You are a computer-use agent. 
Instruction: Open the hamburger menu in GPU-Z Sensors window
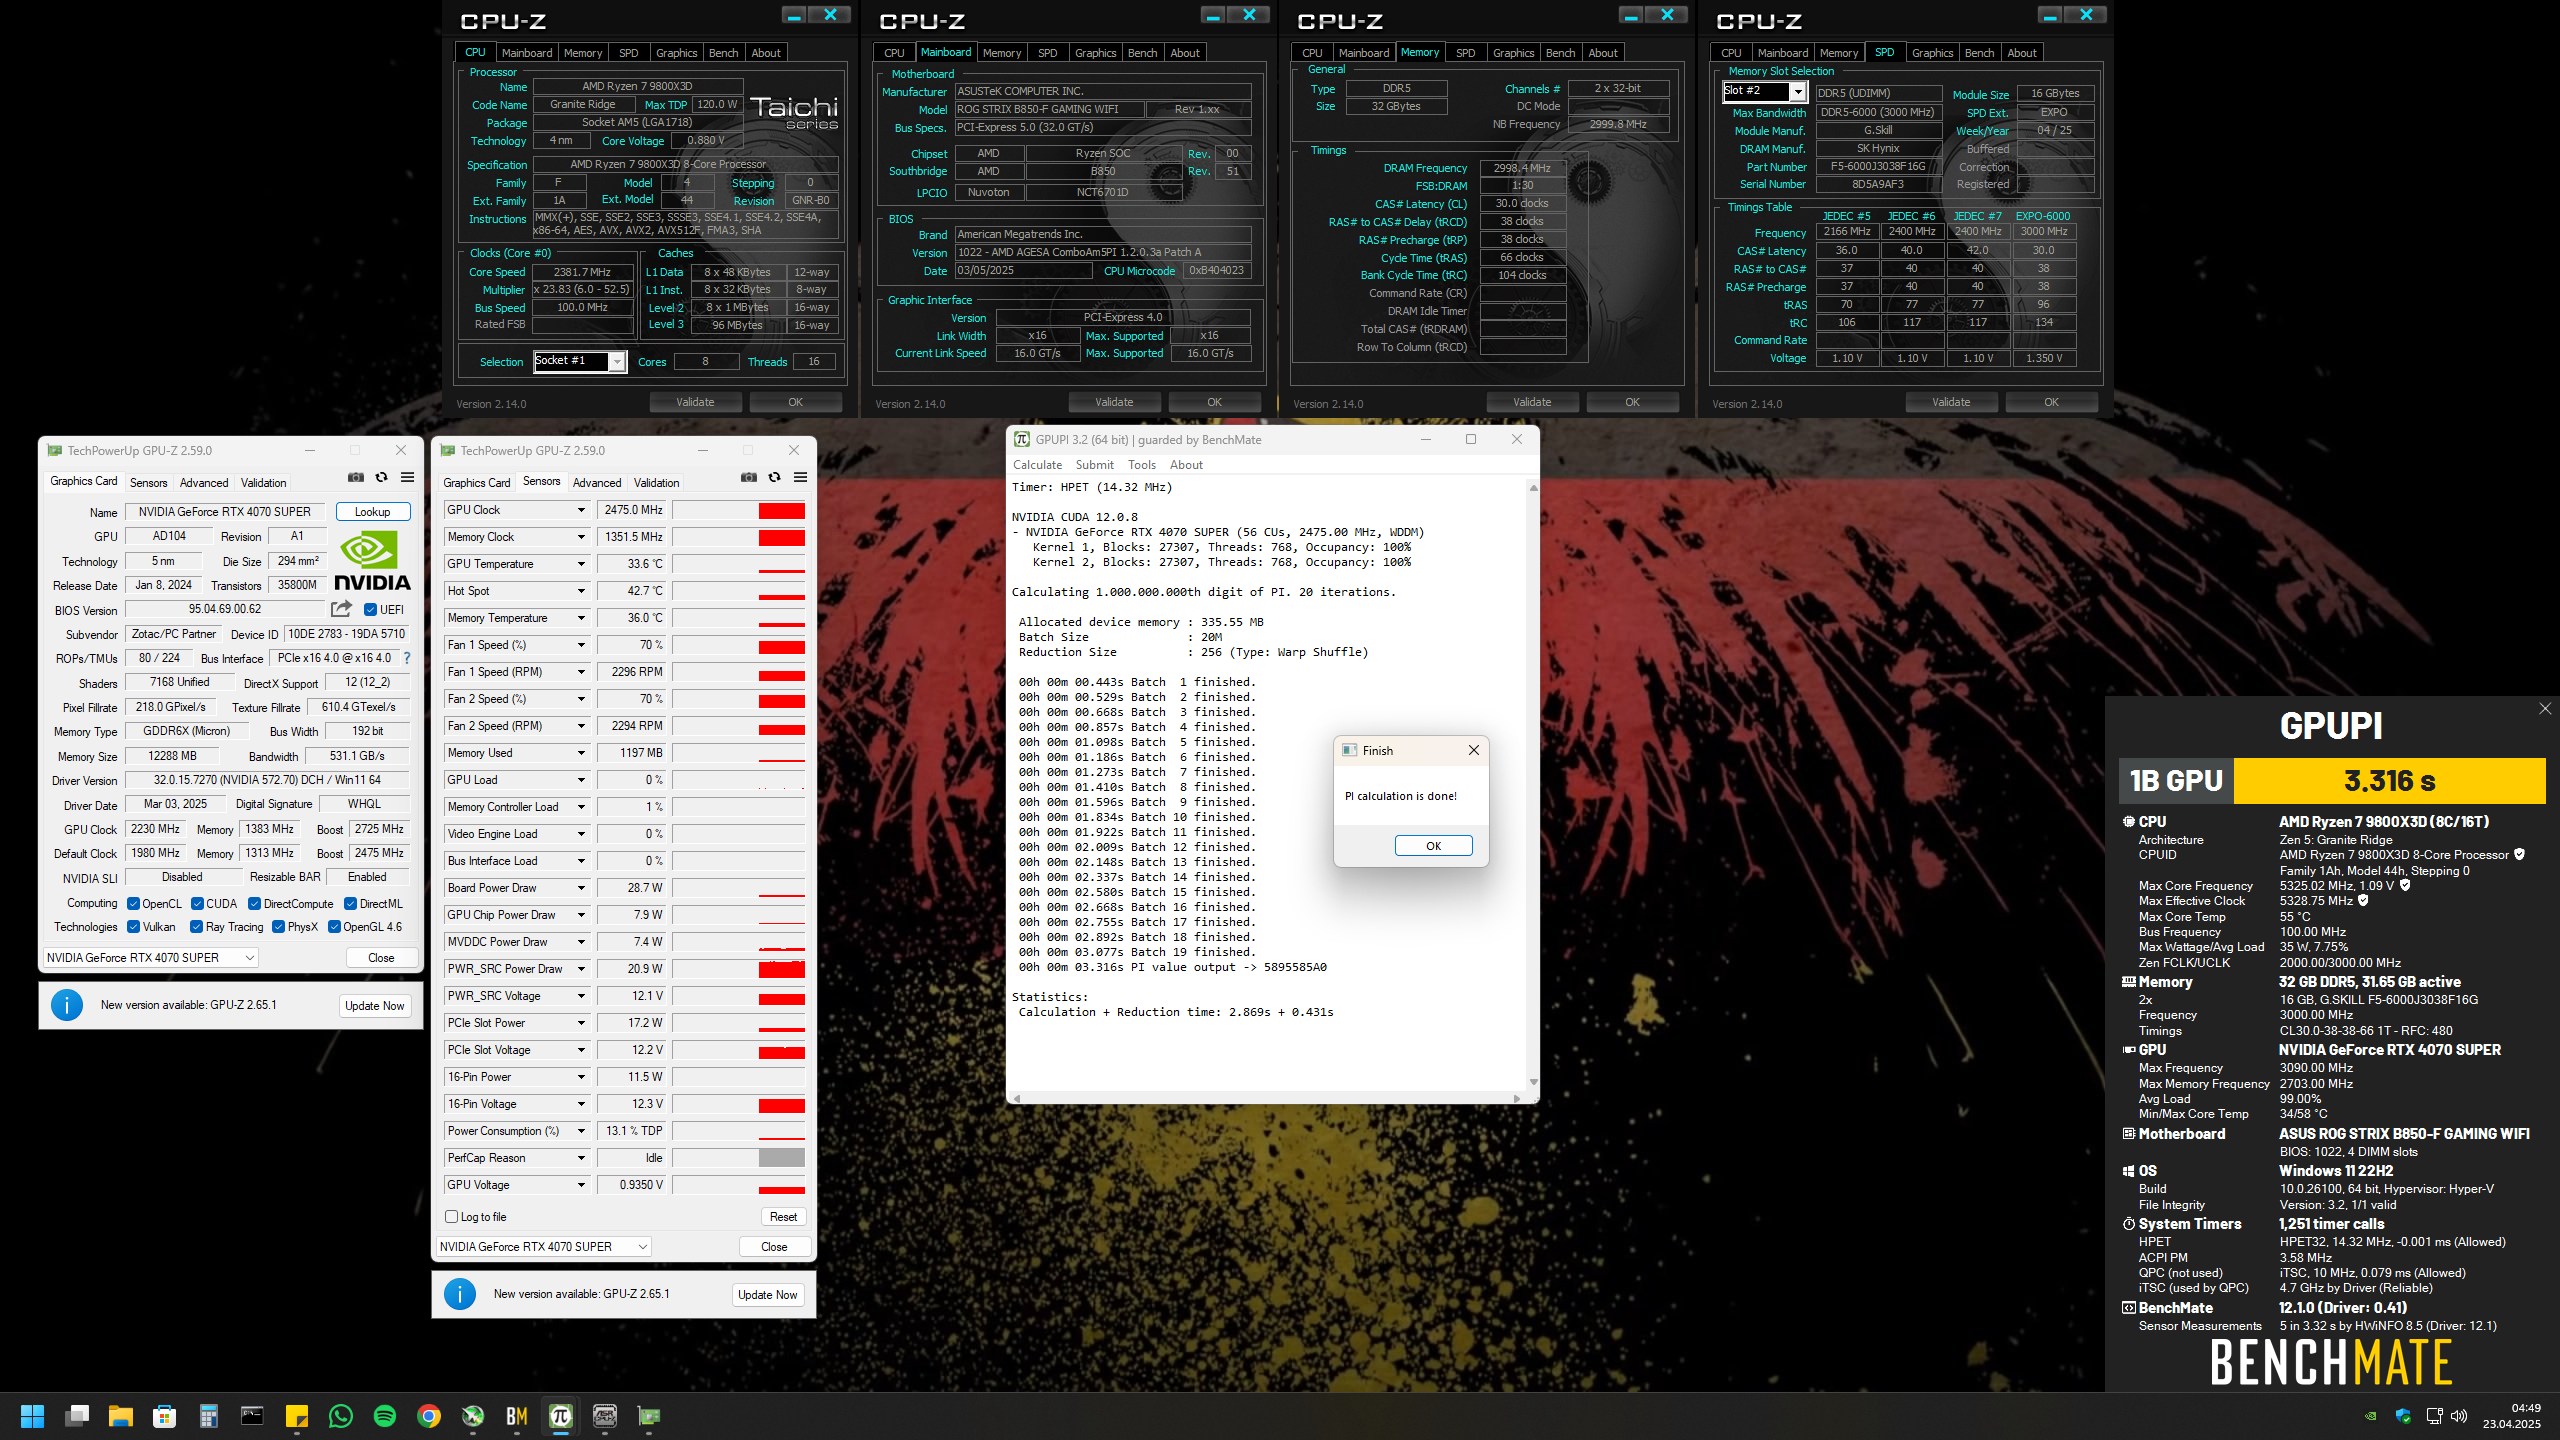(800, 478)
